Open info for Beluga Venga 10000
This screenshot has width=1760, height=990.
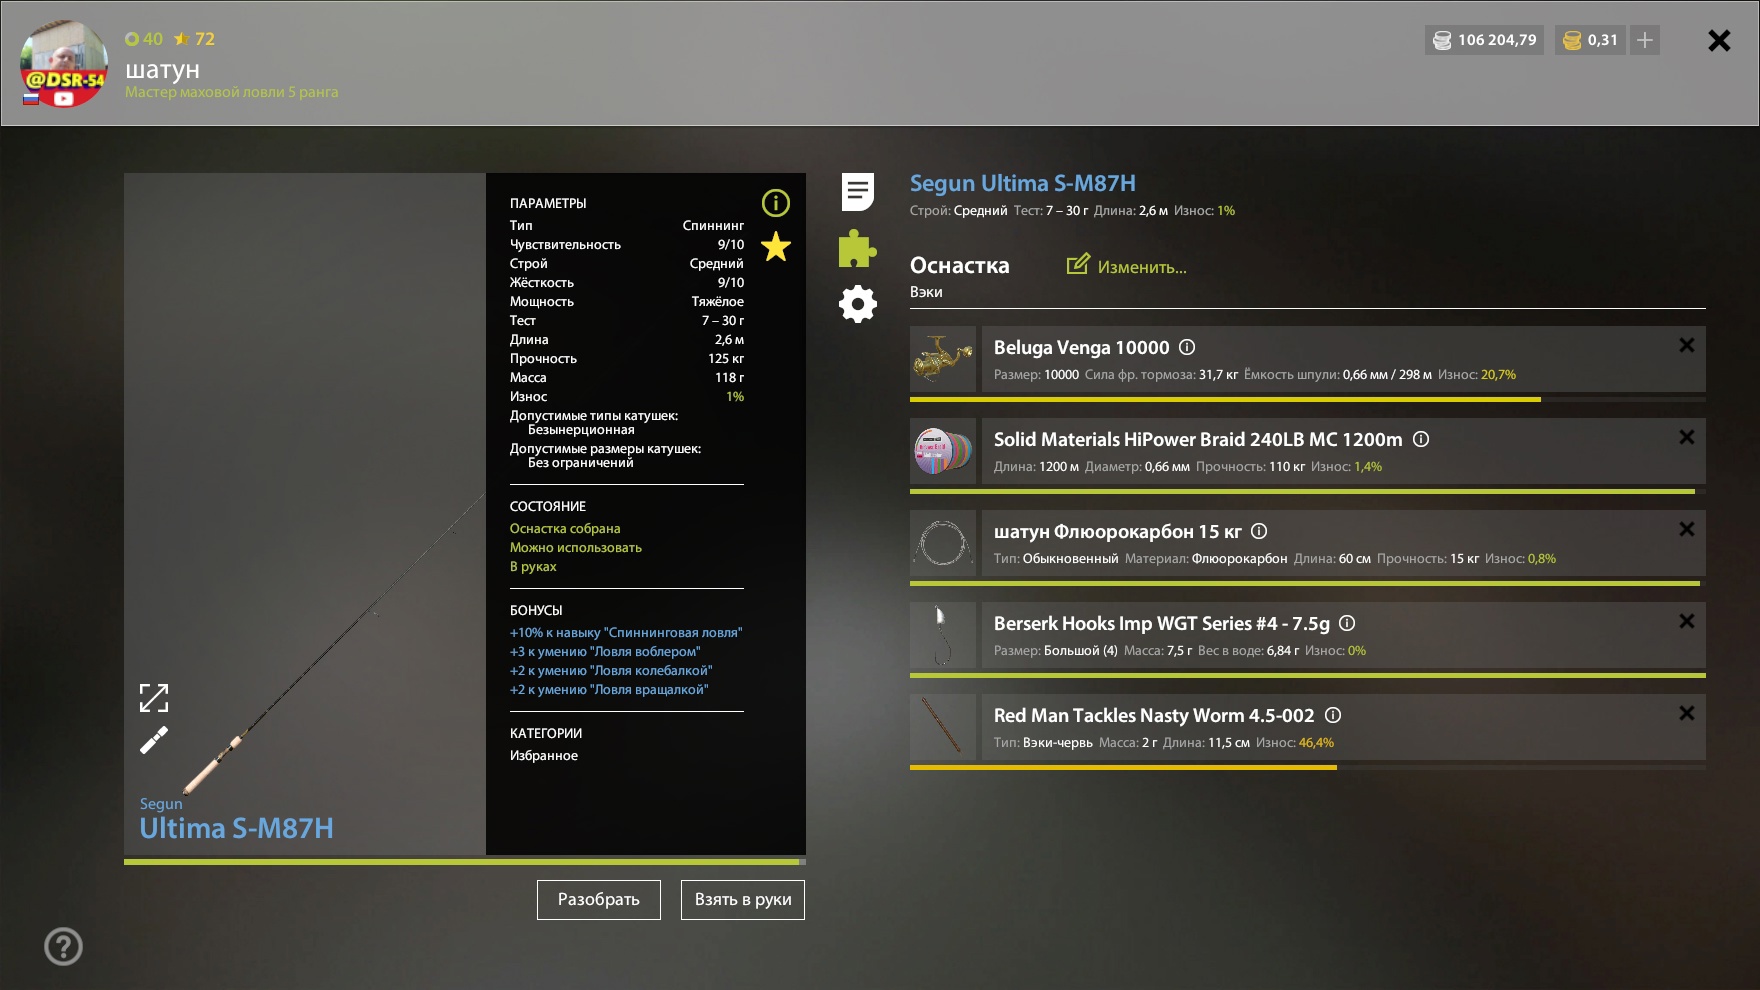pos(1187,347)
